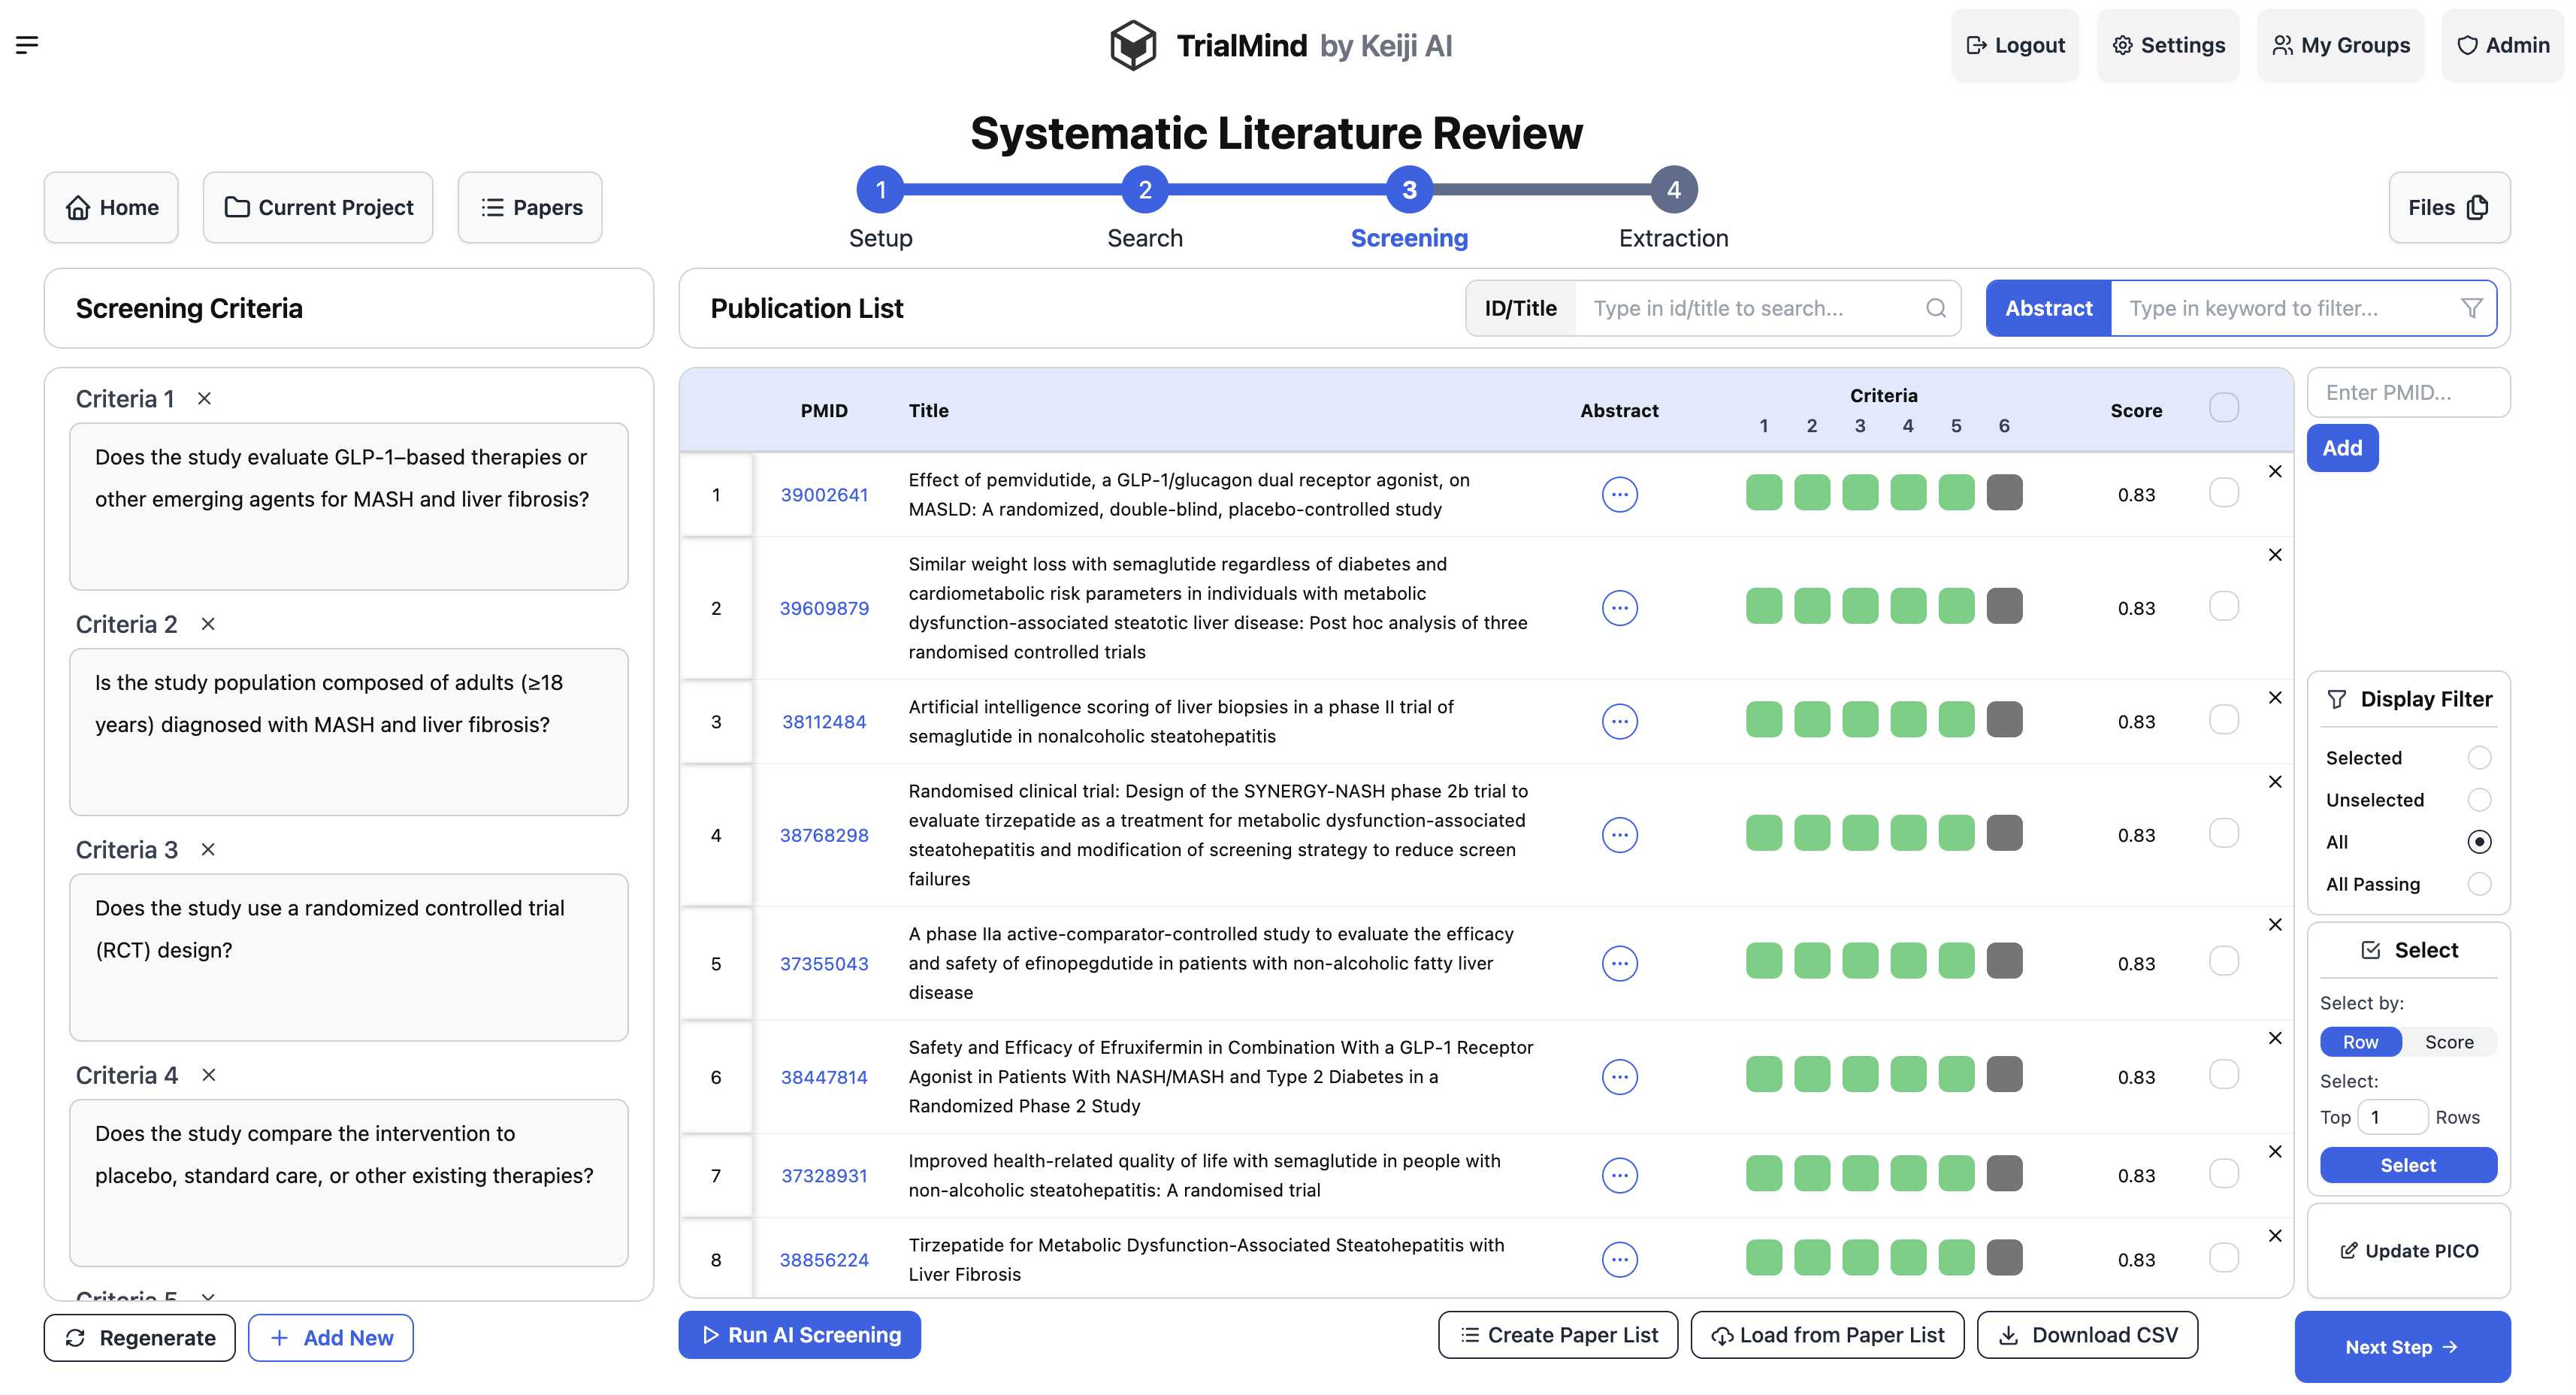
Task: Open the Files panel icon button
Action: 2448,207
